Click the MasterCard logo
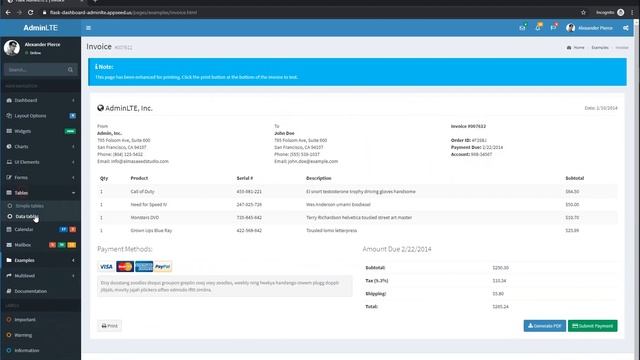640x360 pixels. click(125, 267)
